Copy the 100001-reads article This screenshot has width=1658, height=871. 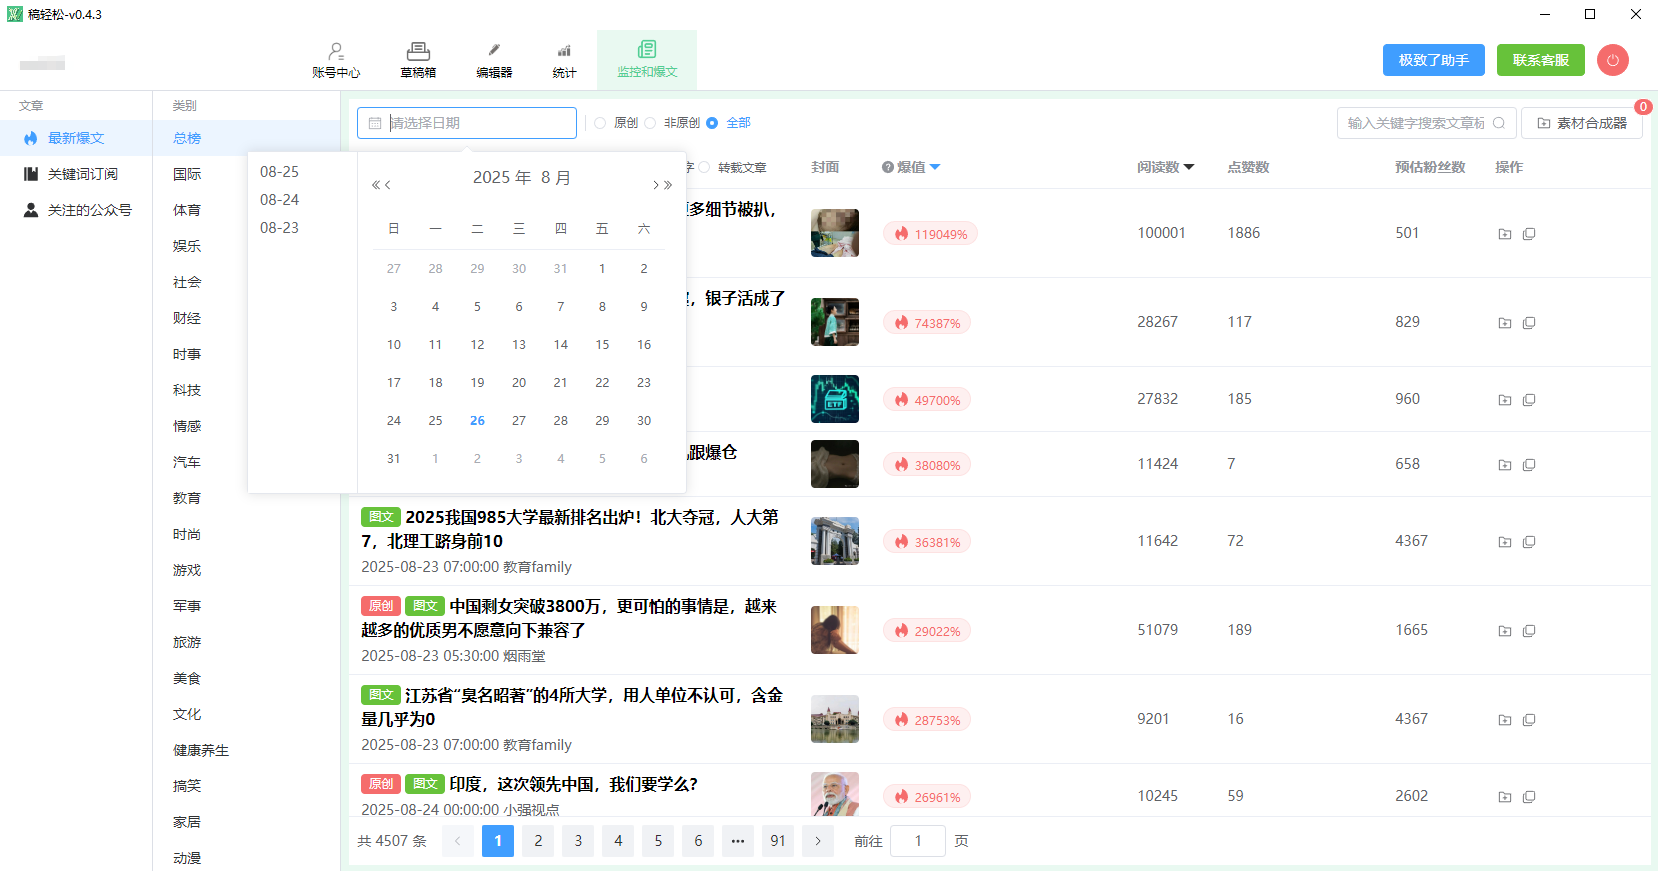[1529, 234]
